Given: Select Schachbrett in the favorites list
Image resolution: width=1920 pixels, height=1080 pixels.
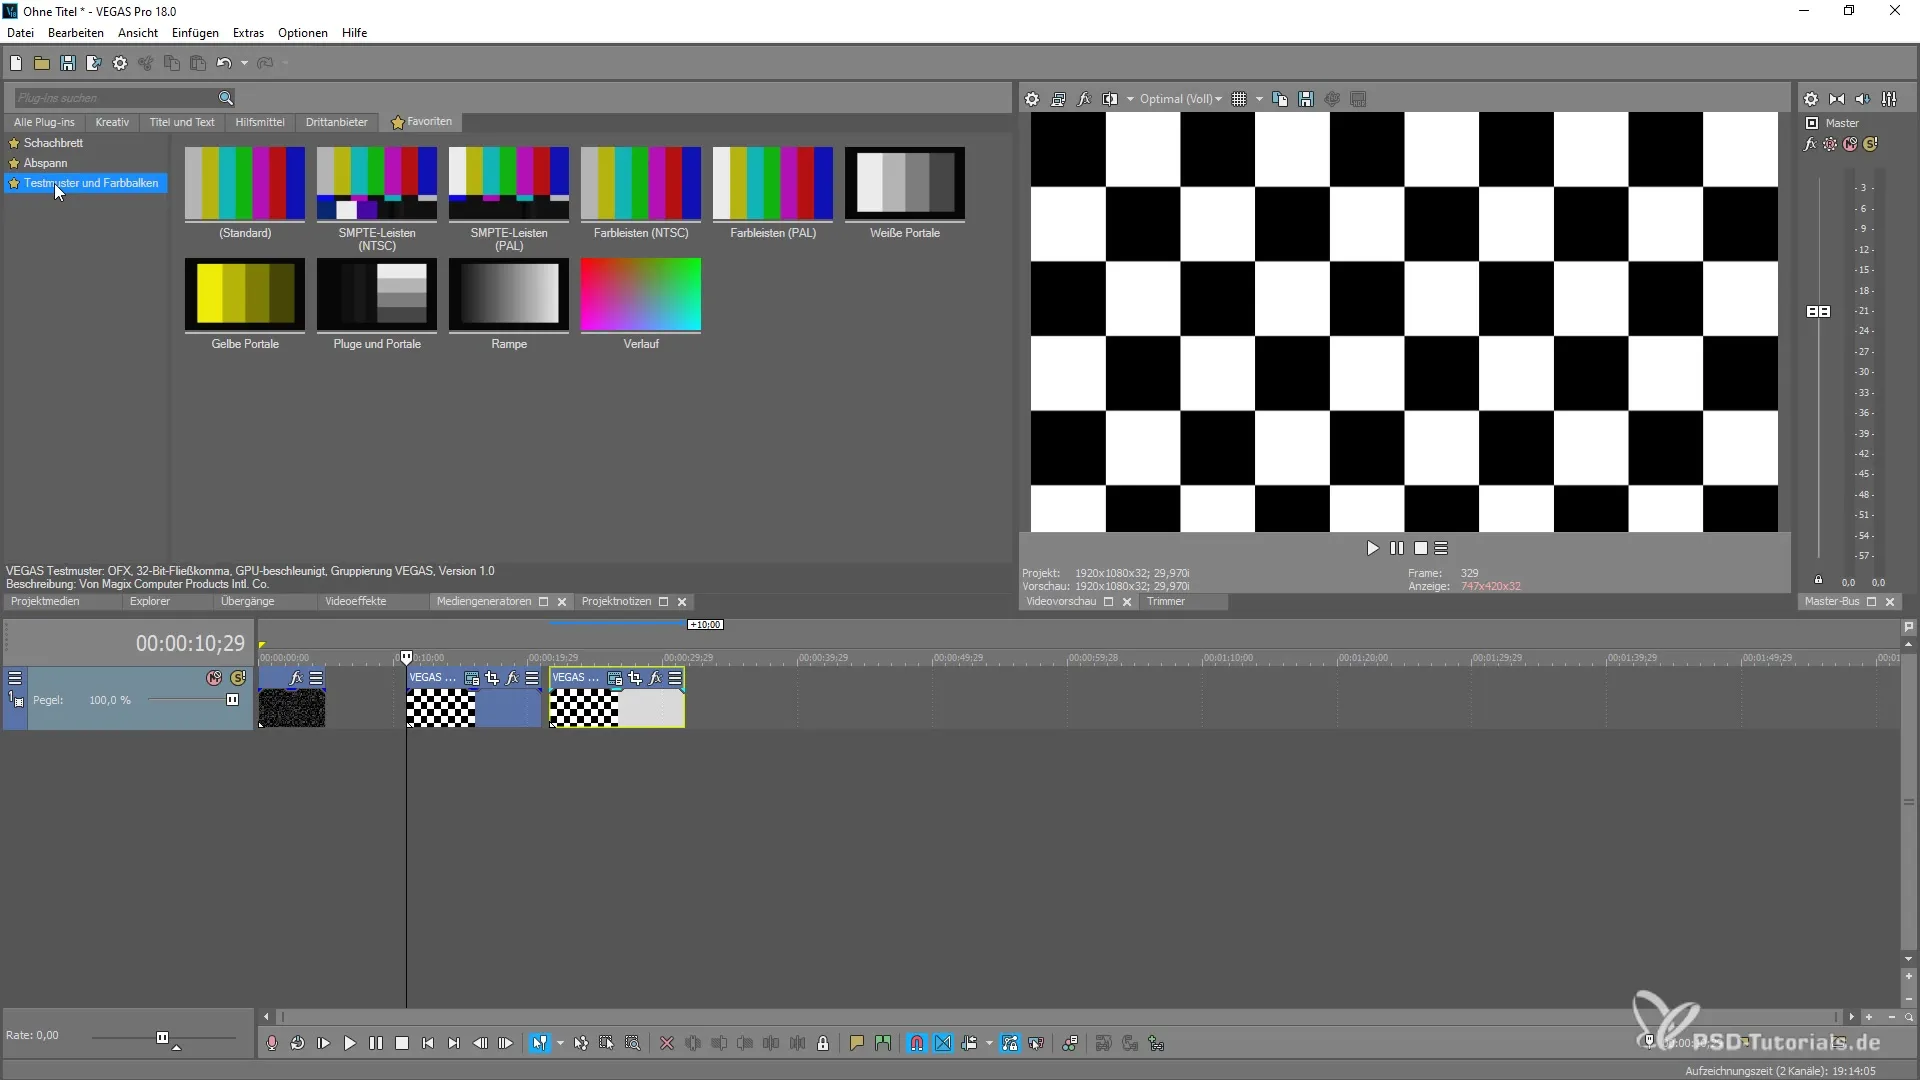Looking at the screenshot, I should tap(53, 143).
